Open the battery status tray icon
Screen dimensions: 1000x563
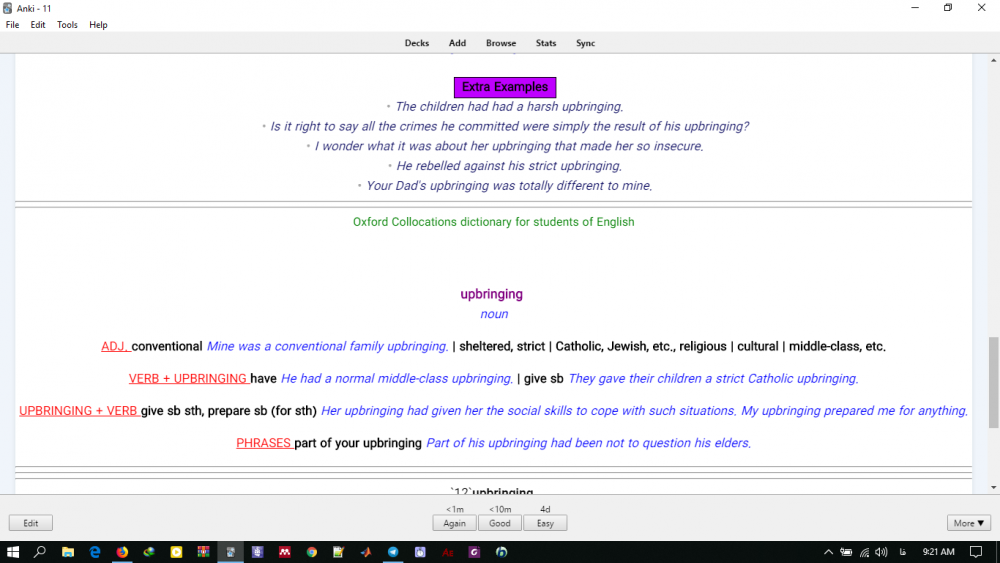[846, 552]
